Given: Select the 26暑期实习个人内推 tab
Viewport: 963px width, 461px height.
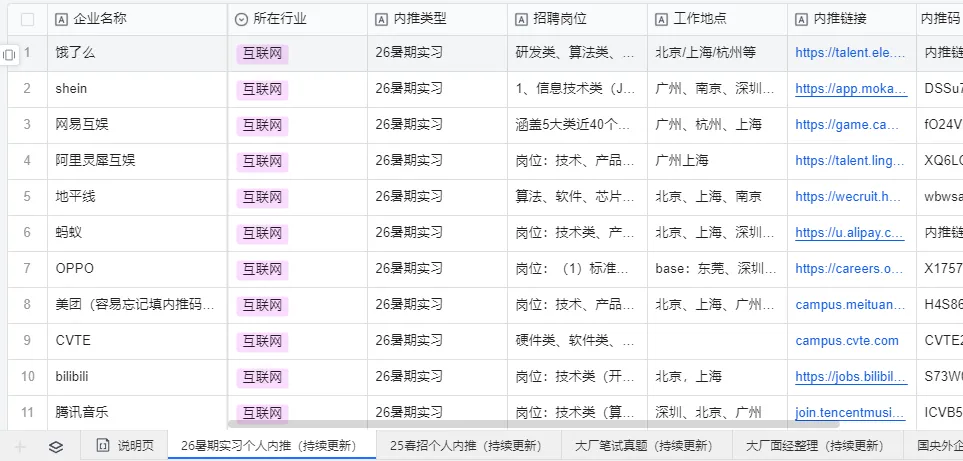Looking at the screenshot, I should click(271, 445).
